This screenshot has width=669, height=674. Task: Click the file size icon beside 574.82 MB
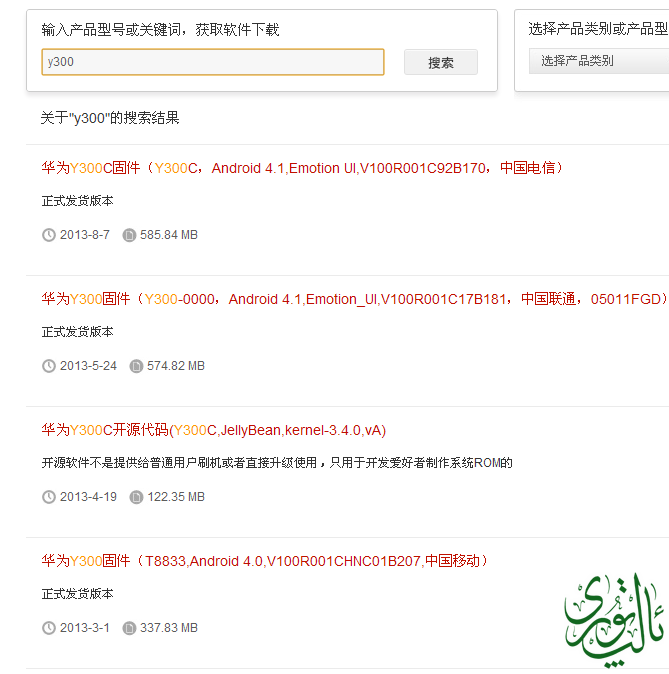[x=136, y=366]
